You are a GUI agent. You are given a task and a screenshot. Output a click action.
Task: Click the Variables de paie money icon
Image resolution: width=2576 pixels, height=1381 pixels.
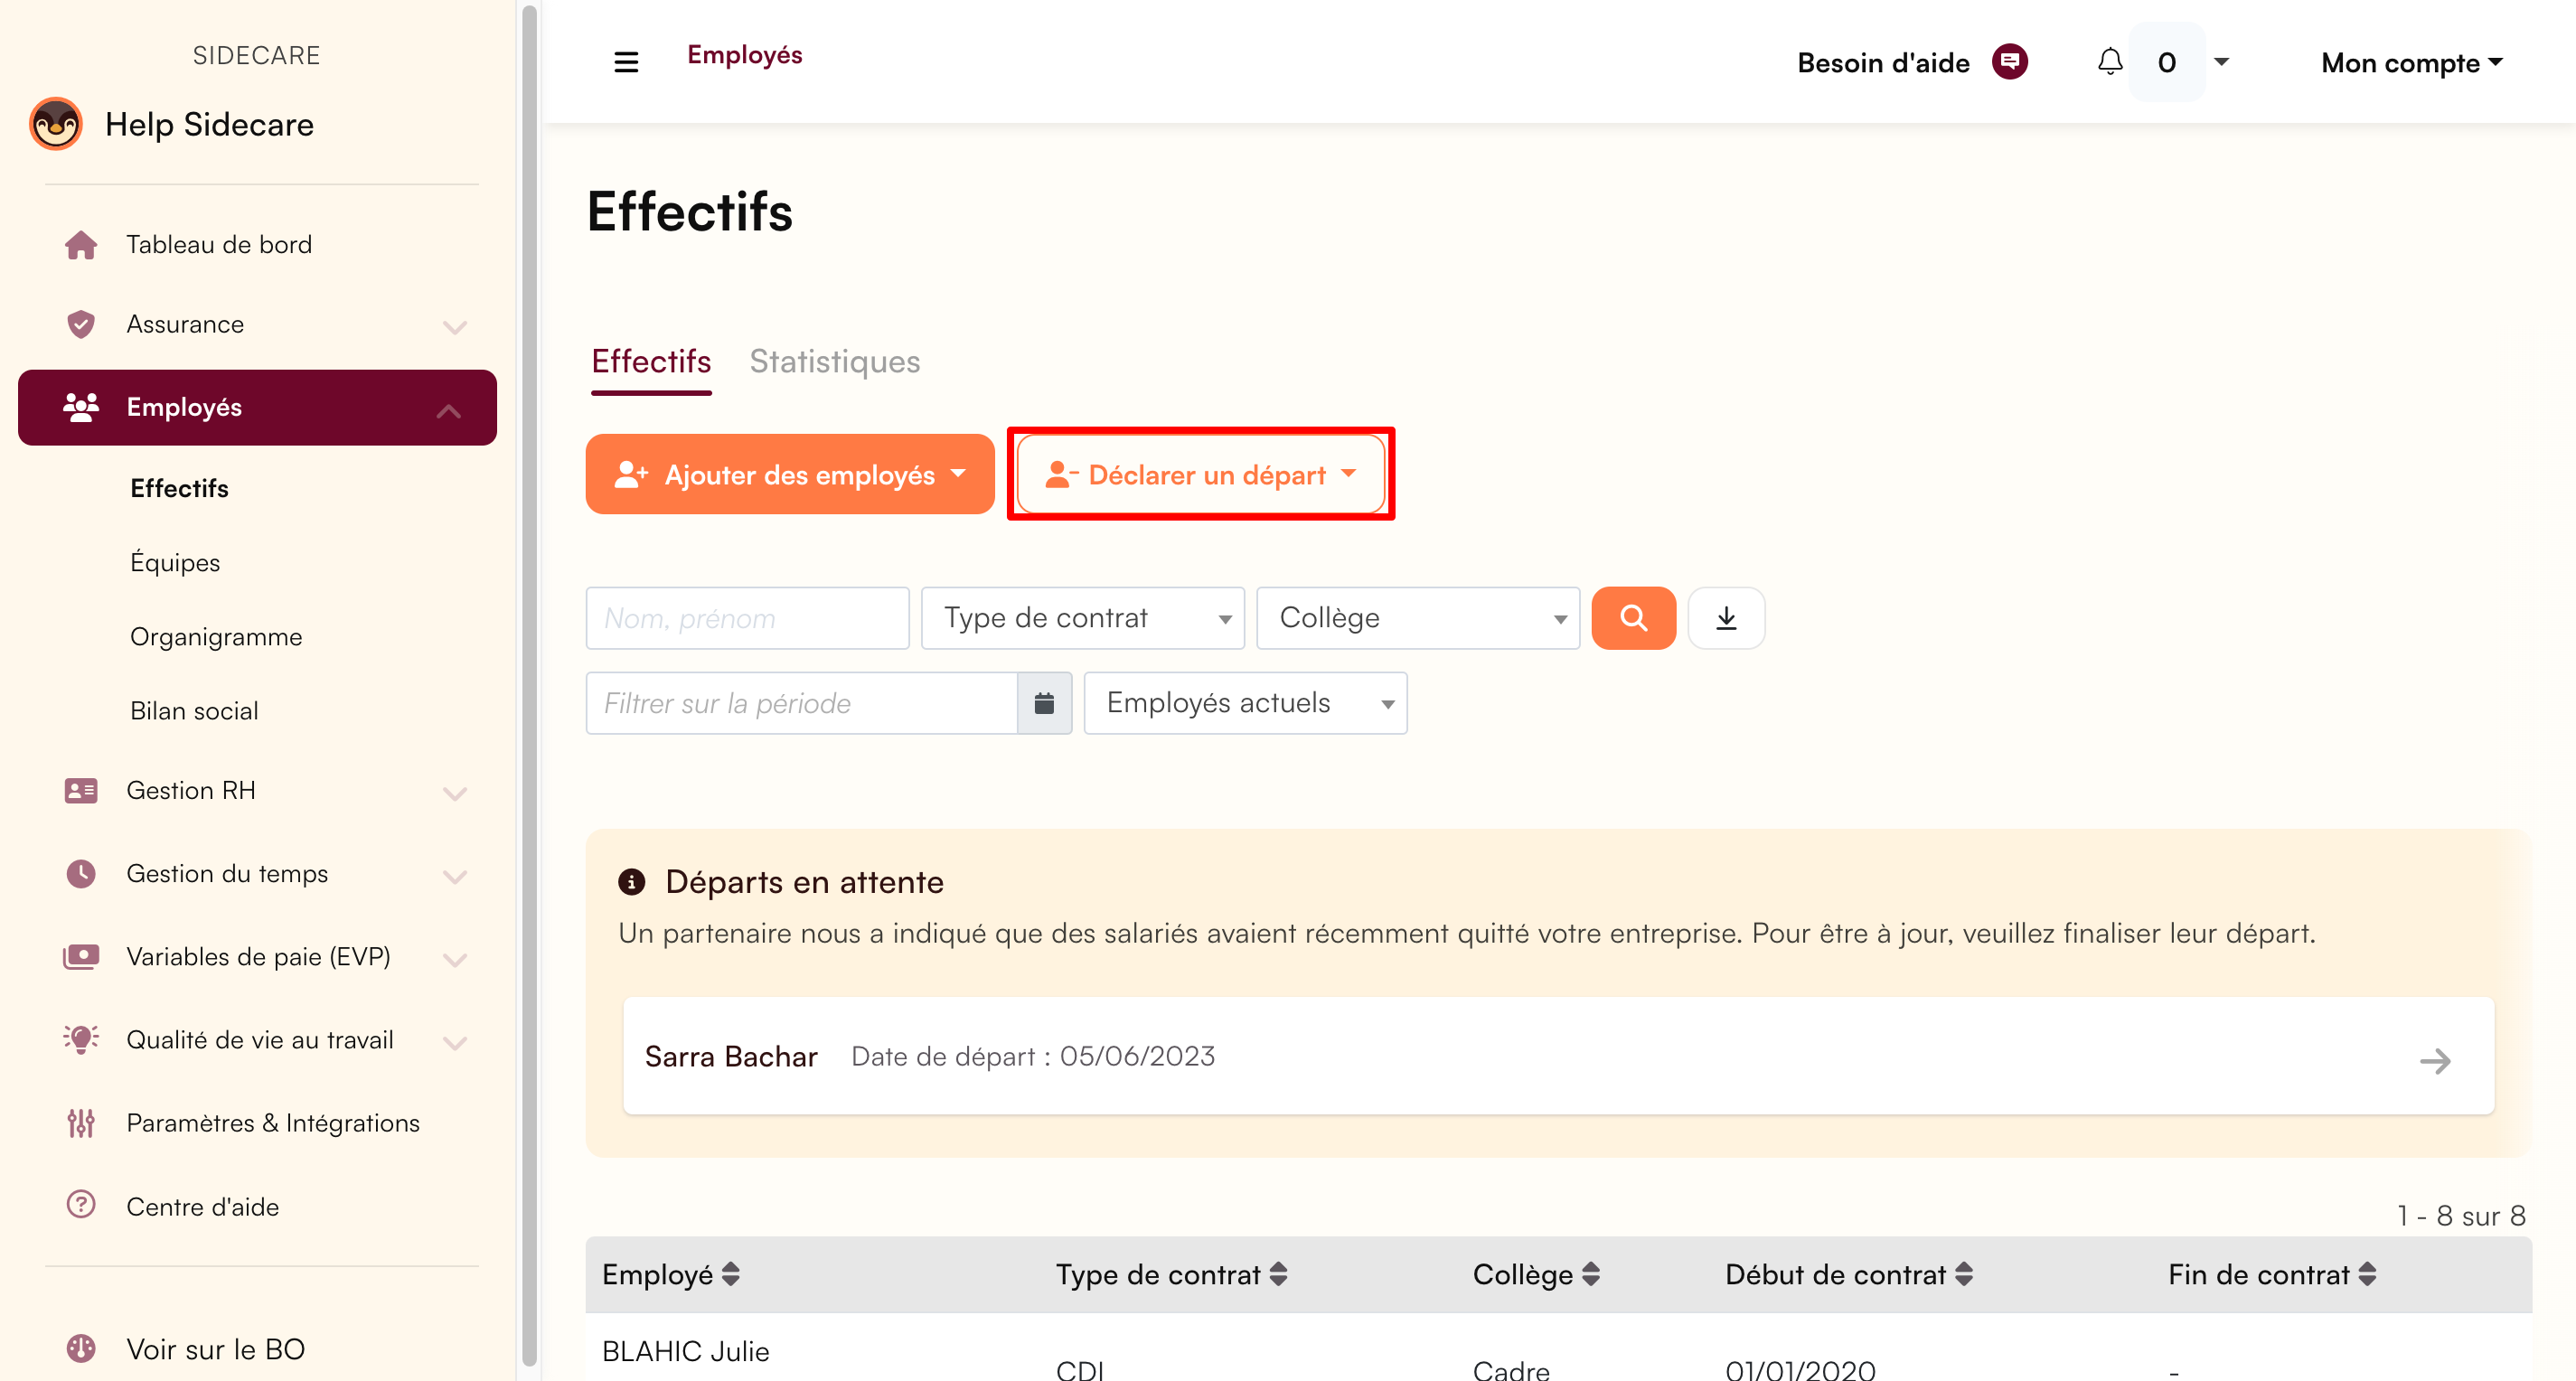point(81,957)
